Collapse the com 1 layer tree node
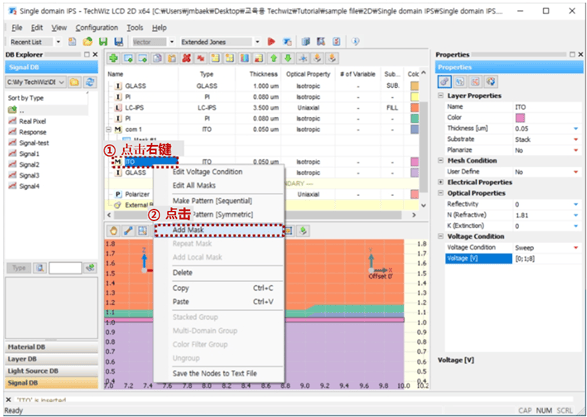Image resolution: width=587 pixels, height=417 pixels. (109, 130)
